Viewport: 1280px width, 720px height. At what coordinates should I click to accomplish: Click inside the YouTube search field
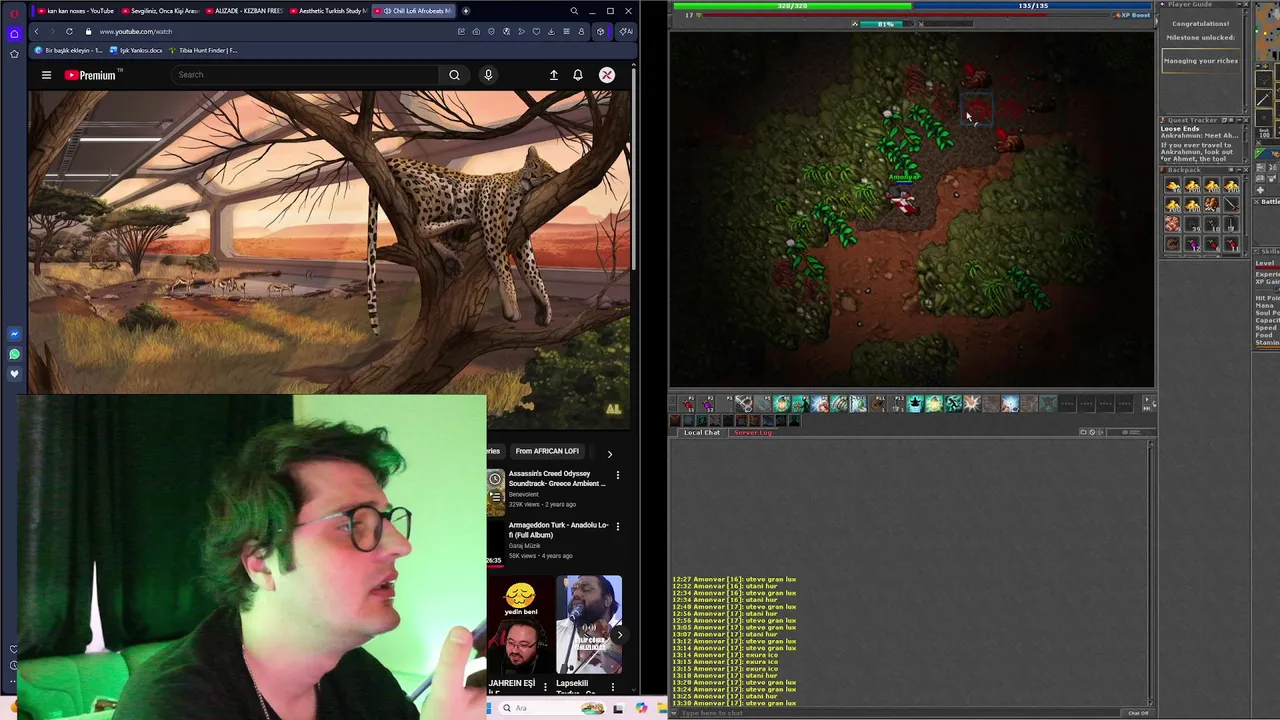[305, 75]
